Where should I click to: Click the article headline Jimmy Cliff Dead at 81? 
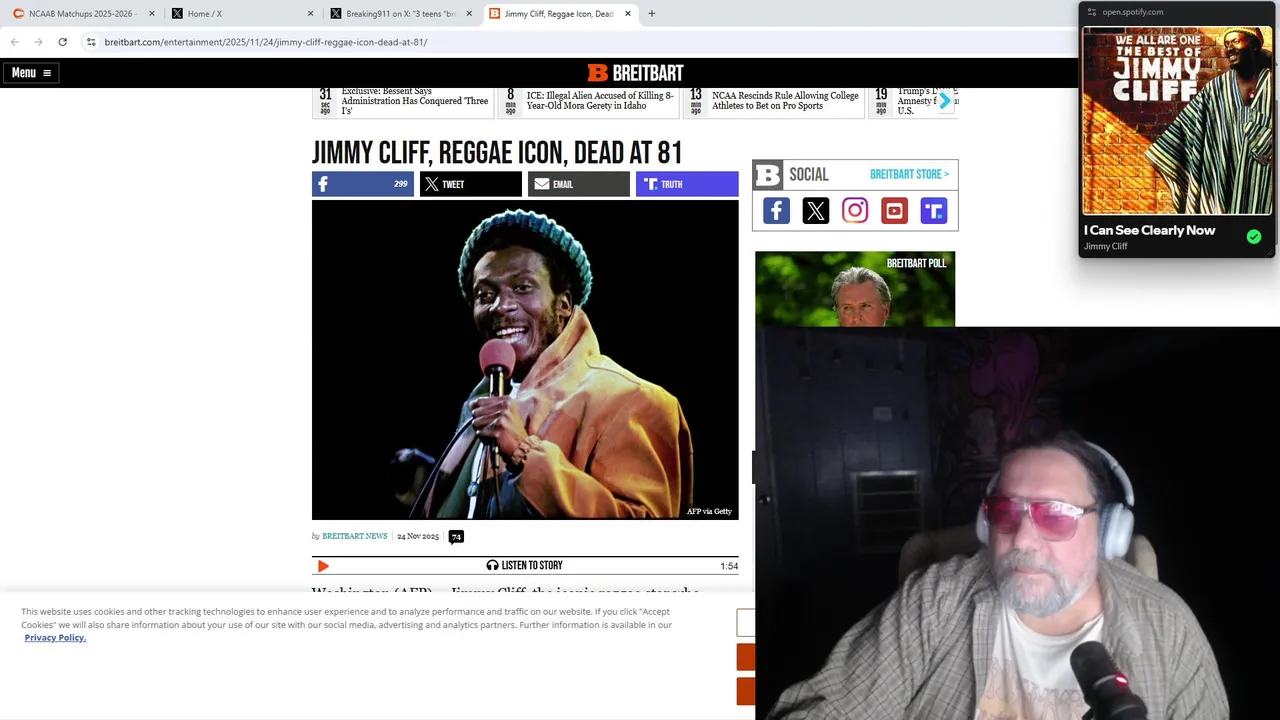coord(497,152)
